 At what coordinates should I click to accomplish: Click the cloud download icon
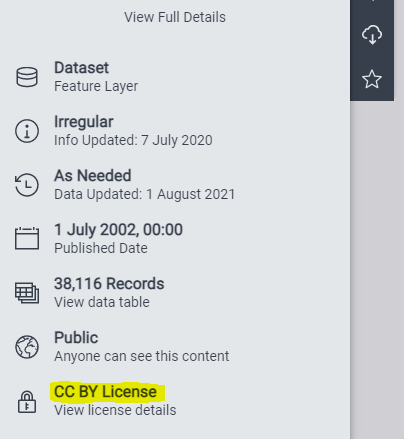pos(372,35)
